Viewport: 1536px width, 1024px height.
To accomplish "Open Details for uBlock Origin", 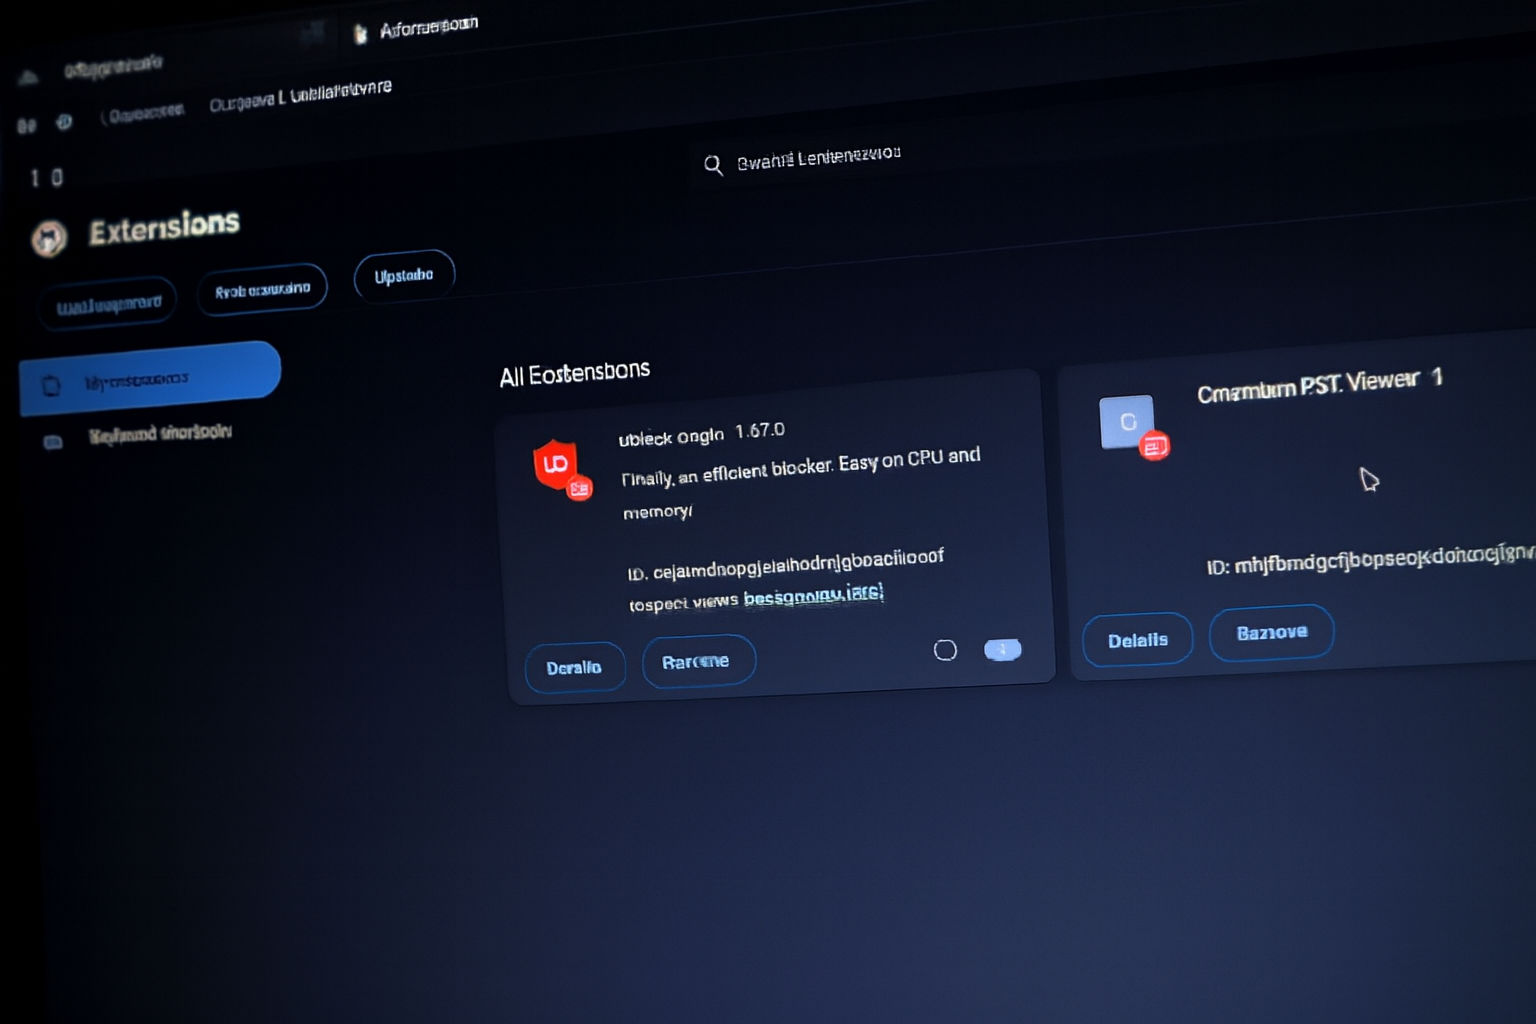I will [x=574, y=667].
